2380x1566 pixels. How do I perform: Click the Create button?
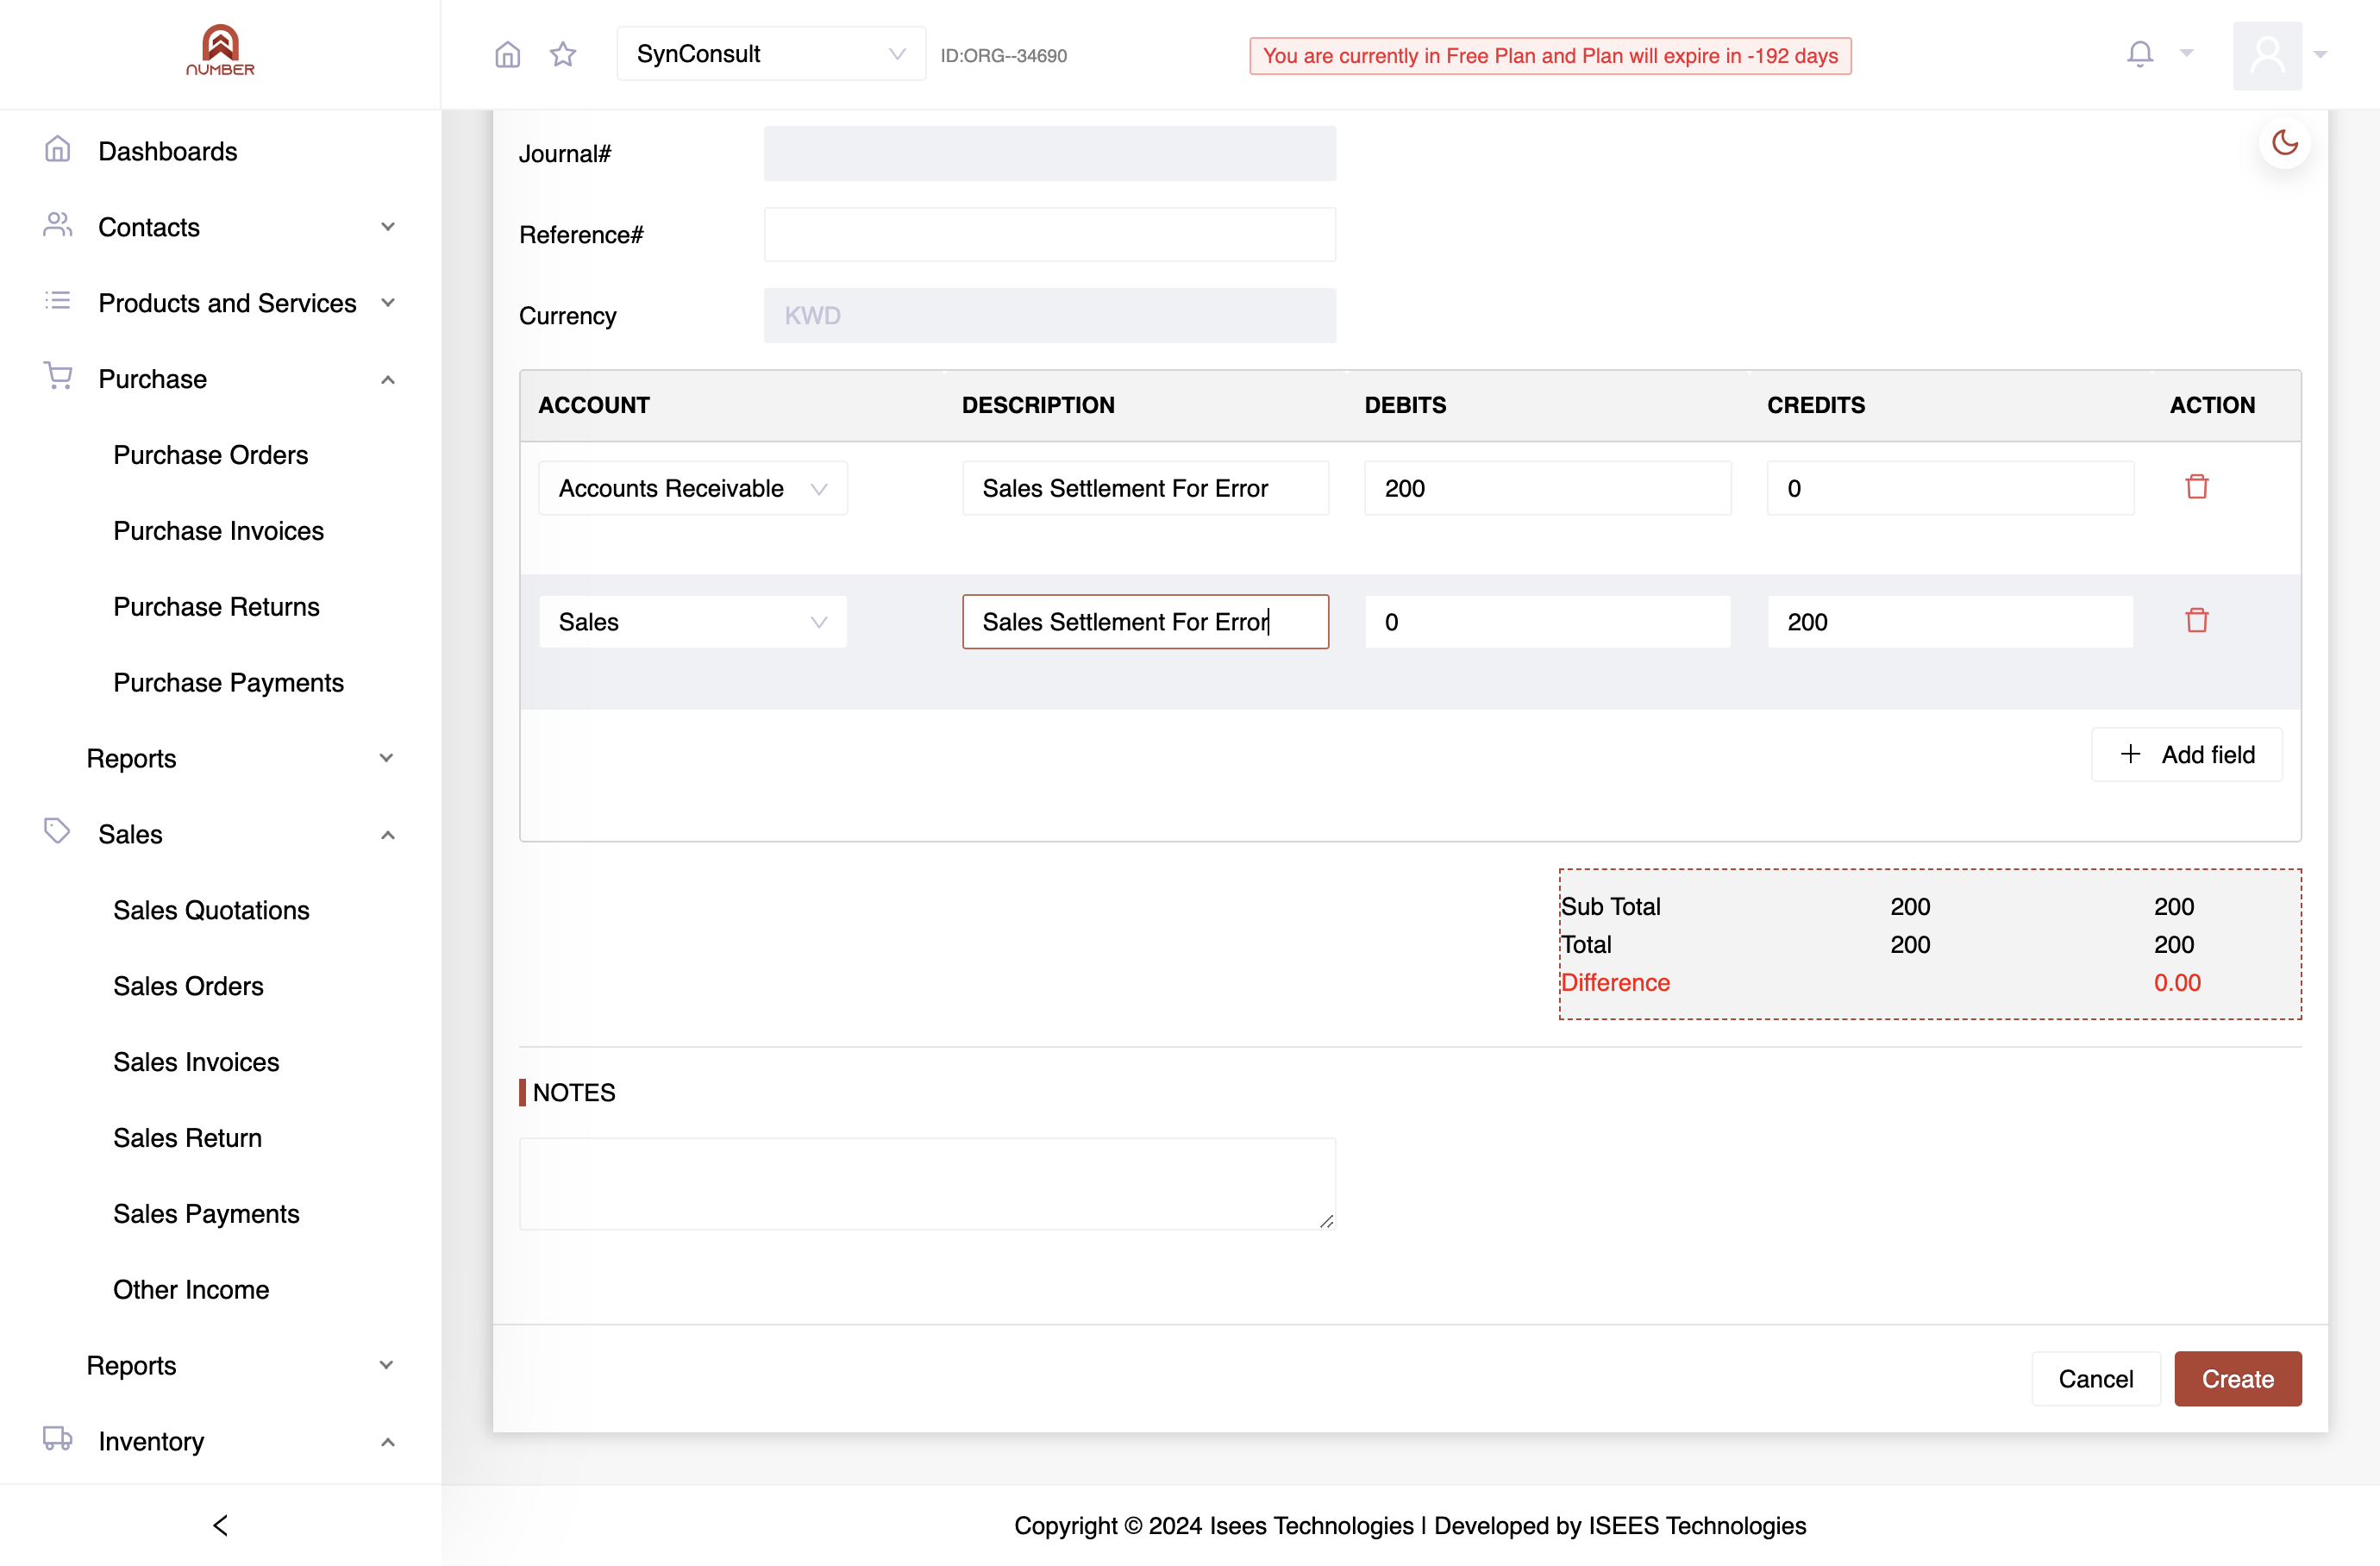click(2238, 1379)
